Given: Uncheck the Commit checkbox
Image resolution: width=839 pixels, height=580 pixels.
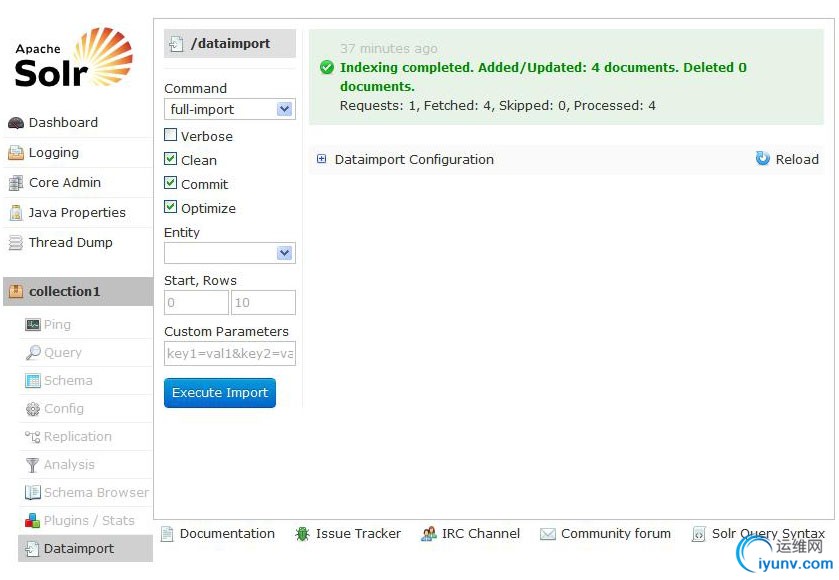Looking at the screenshot, I should (170, 182).
